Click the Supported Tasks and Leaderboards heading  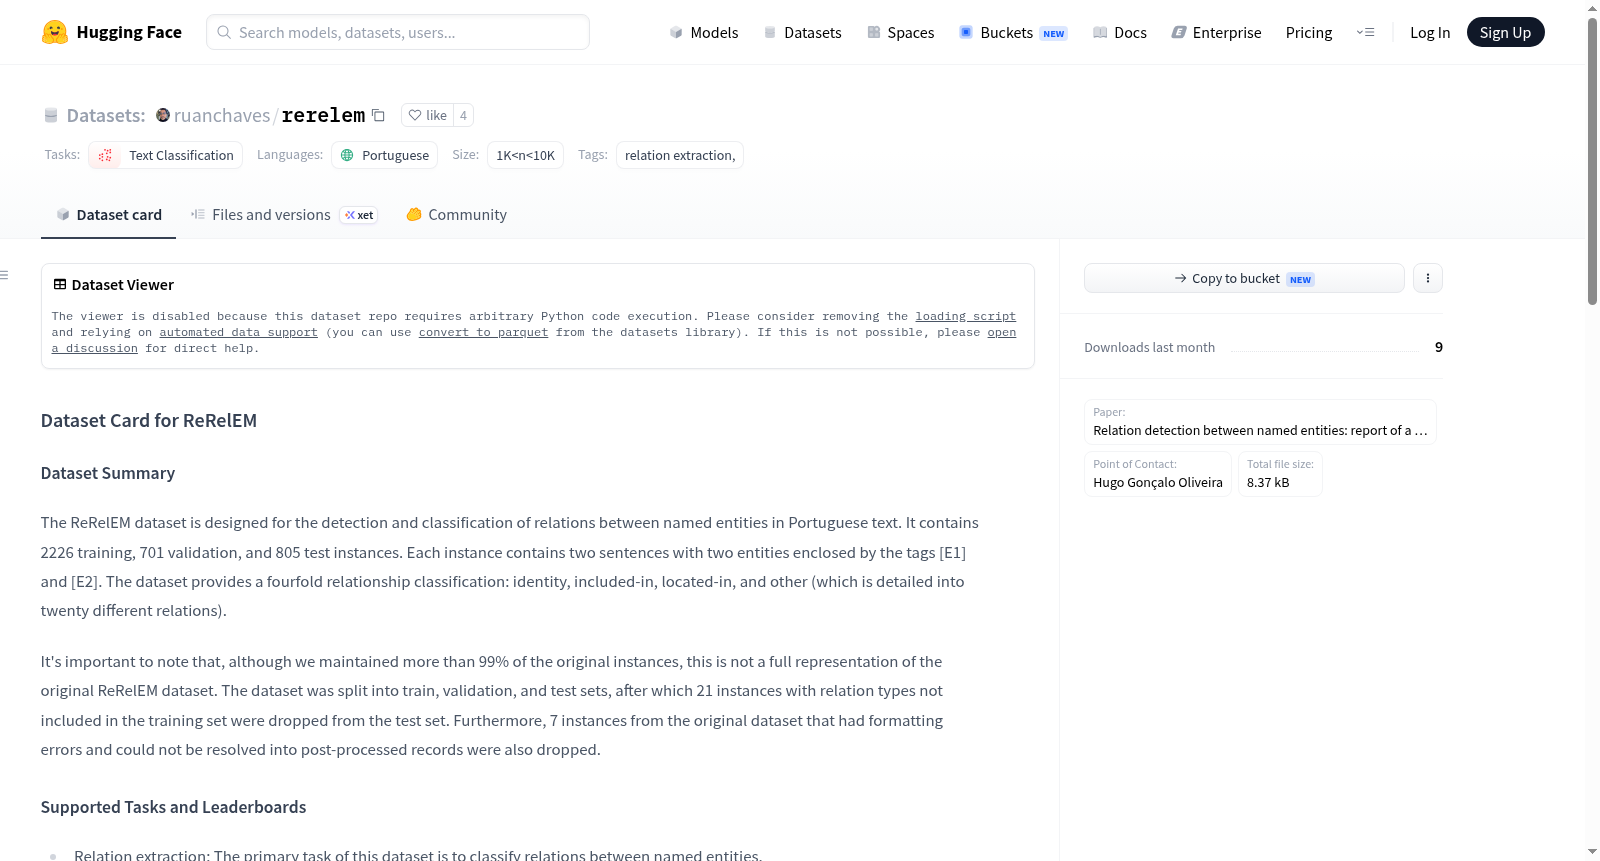[174, 807]
